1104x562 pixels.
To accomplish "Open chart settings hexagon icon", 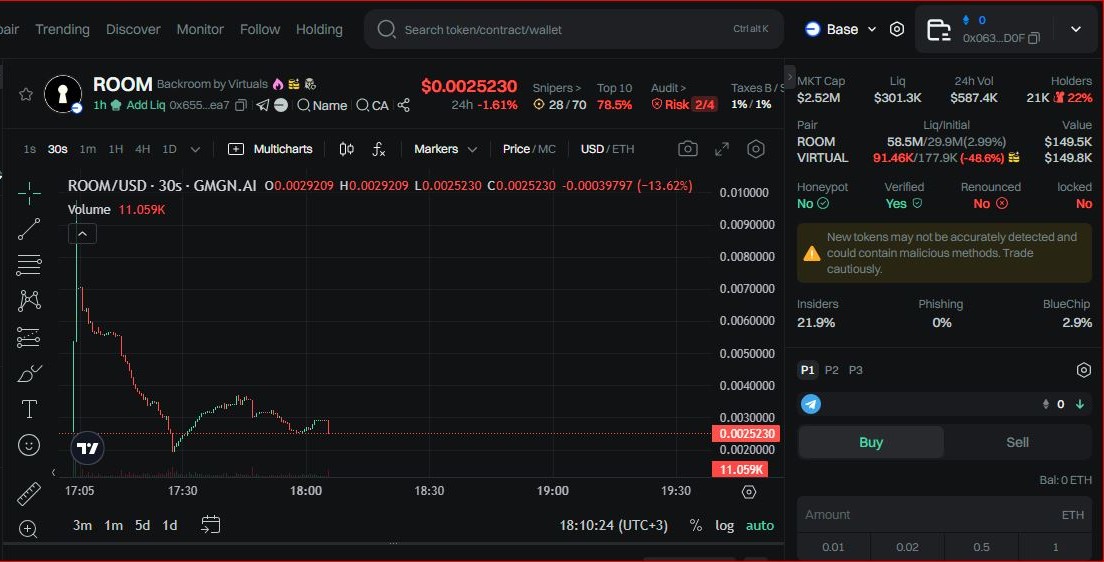I will pos(755,149).
